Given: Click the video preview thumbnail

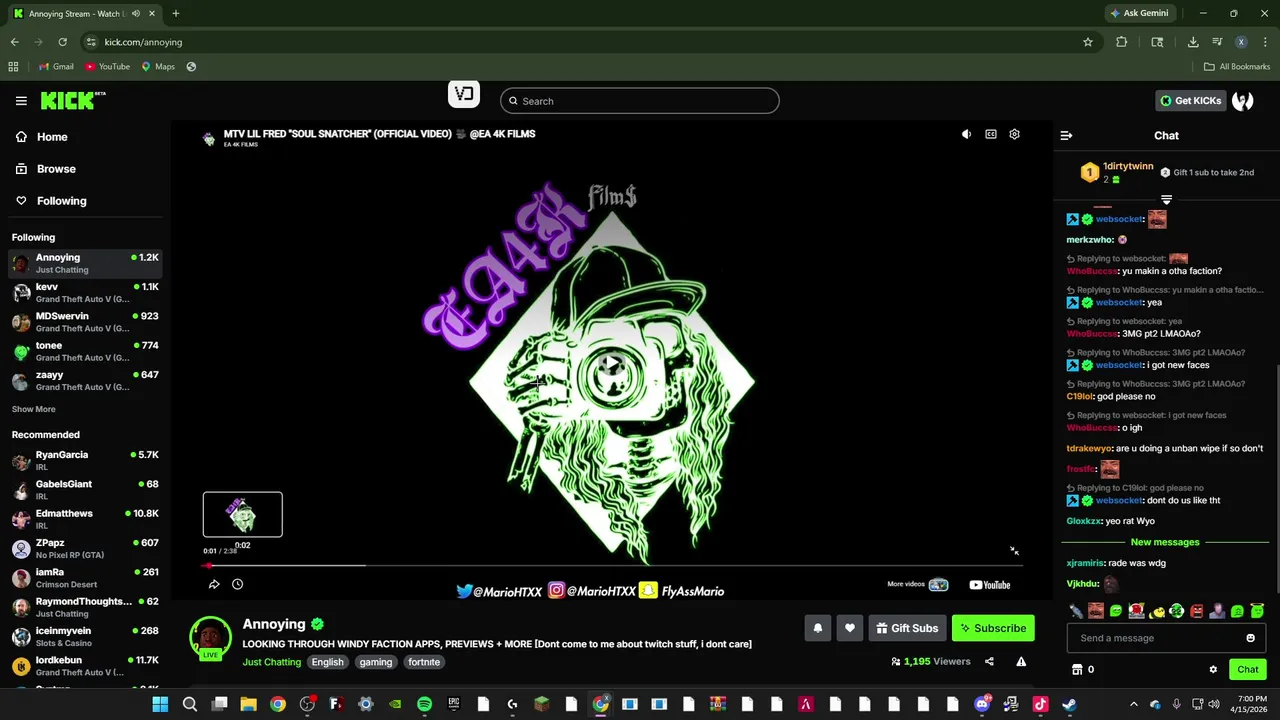Looking at the screenshot, I should coord(243,515).
